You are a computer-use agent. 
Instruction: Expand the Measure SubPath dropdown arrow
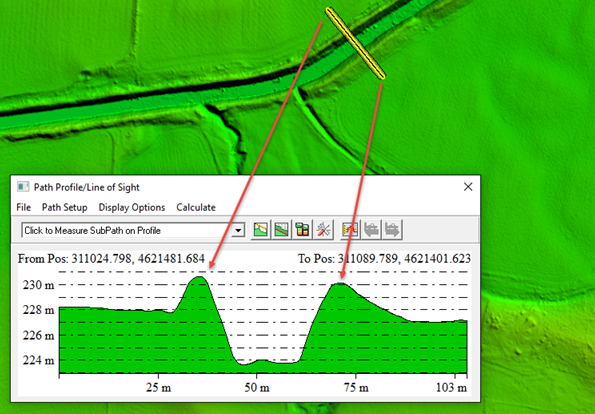coord(238,230)
